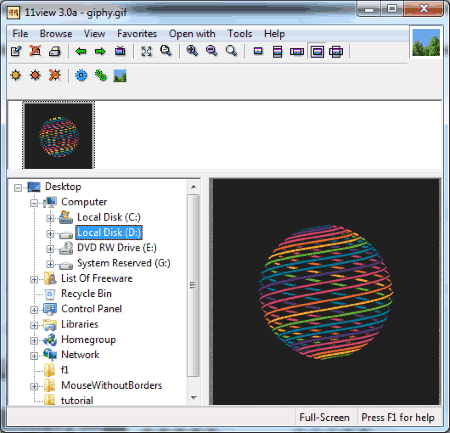The height and width of the screenshot is (433, 450).
Task: Go to previous image with green left arrow
Action: (81, 51)
